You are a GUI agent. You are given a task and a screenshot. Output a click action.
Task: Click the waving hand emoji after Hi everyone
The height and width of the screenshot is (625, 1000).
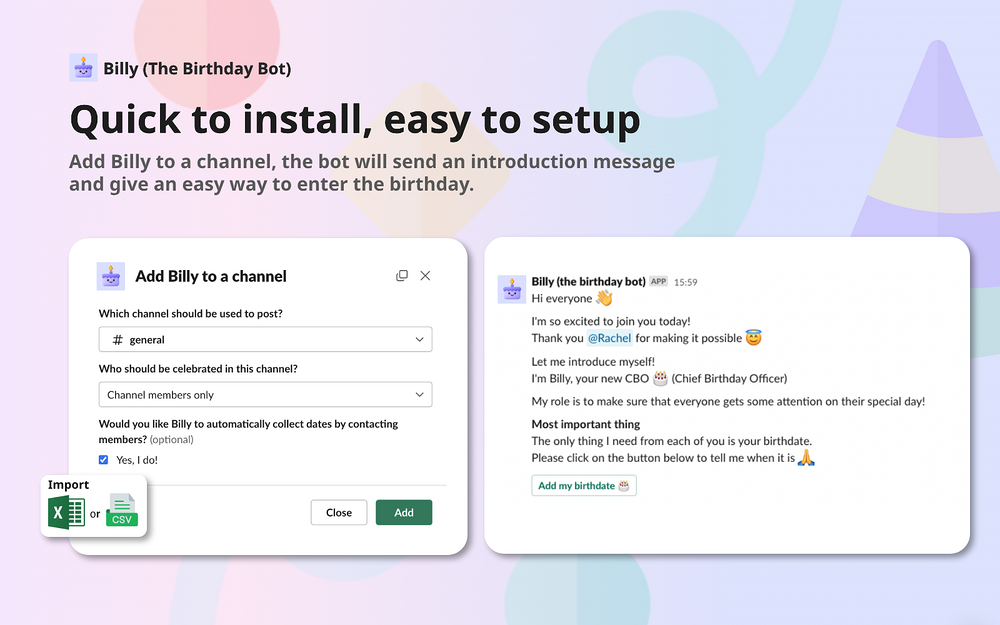coord(605,298)
